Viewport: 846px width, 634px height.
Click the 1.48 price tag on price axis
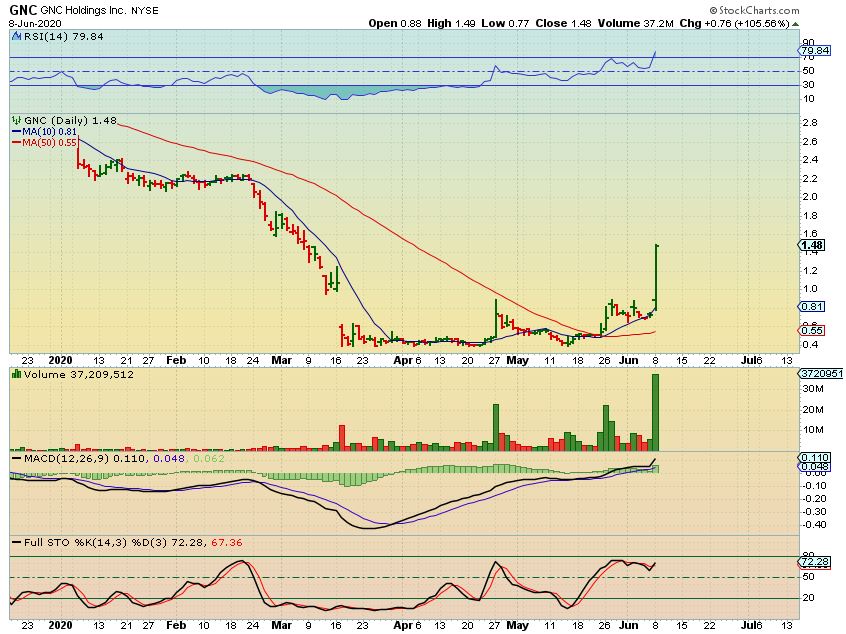(811, 246)
